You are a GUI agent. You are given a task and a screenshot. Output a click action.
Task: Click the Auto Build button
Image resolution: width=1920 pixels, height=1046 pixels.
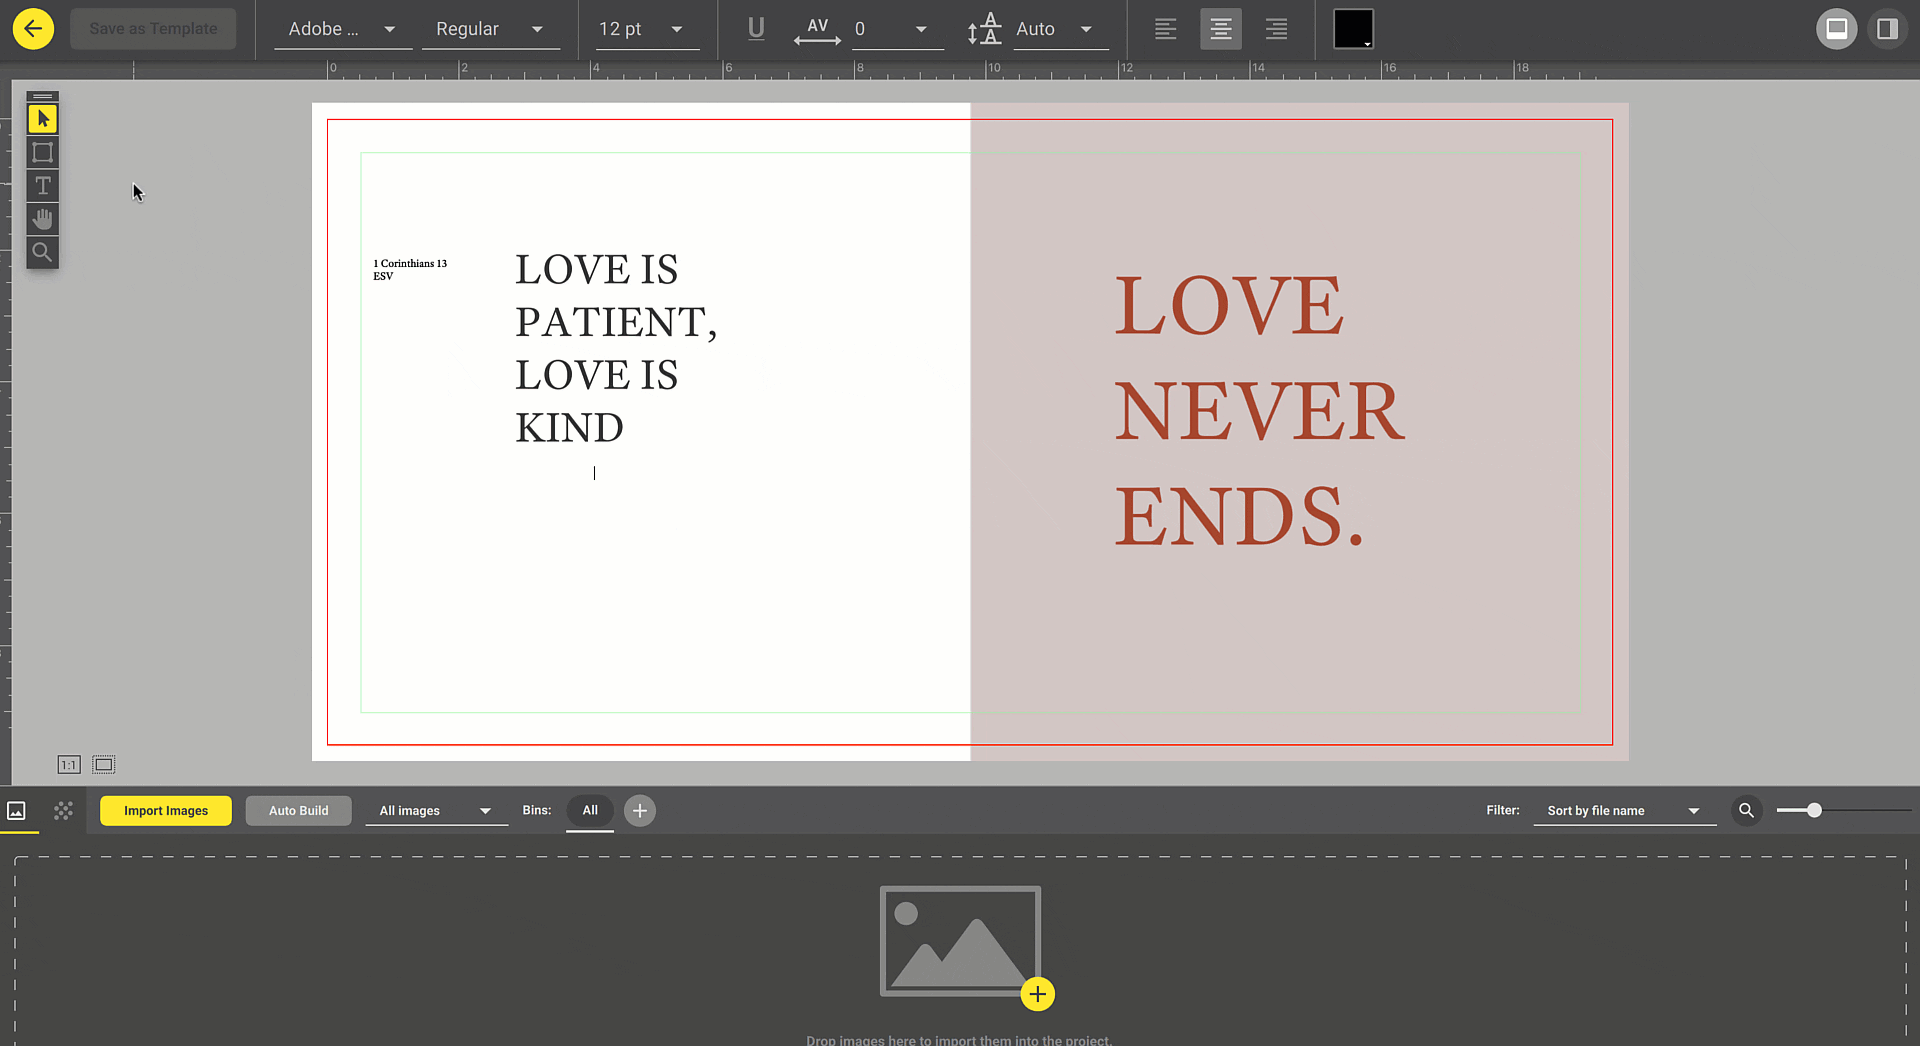coord(298,811)
